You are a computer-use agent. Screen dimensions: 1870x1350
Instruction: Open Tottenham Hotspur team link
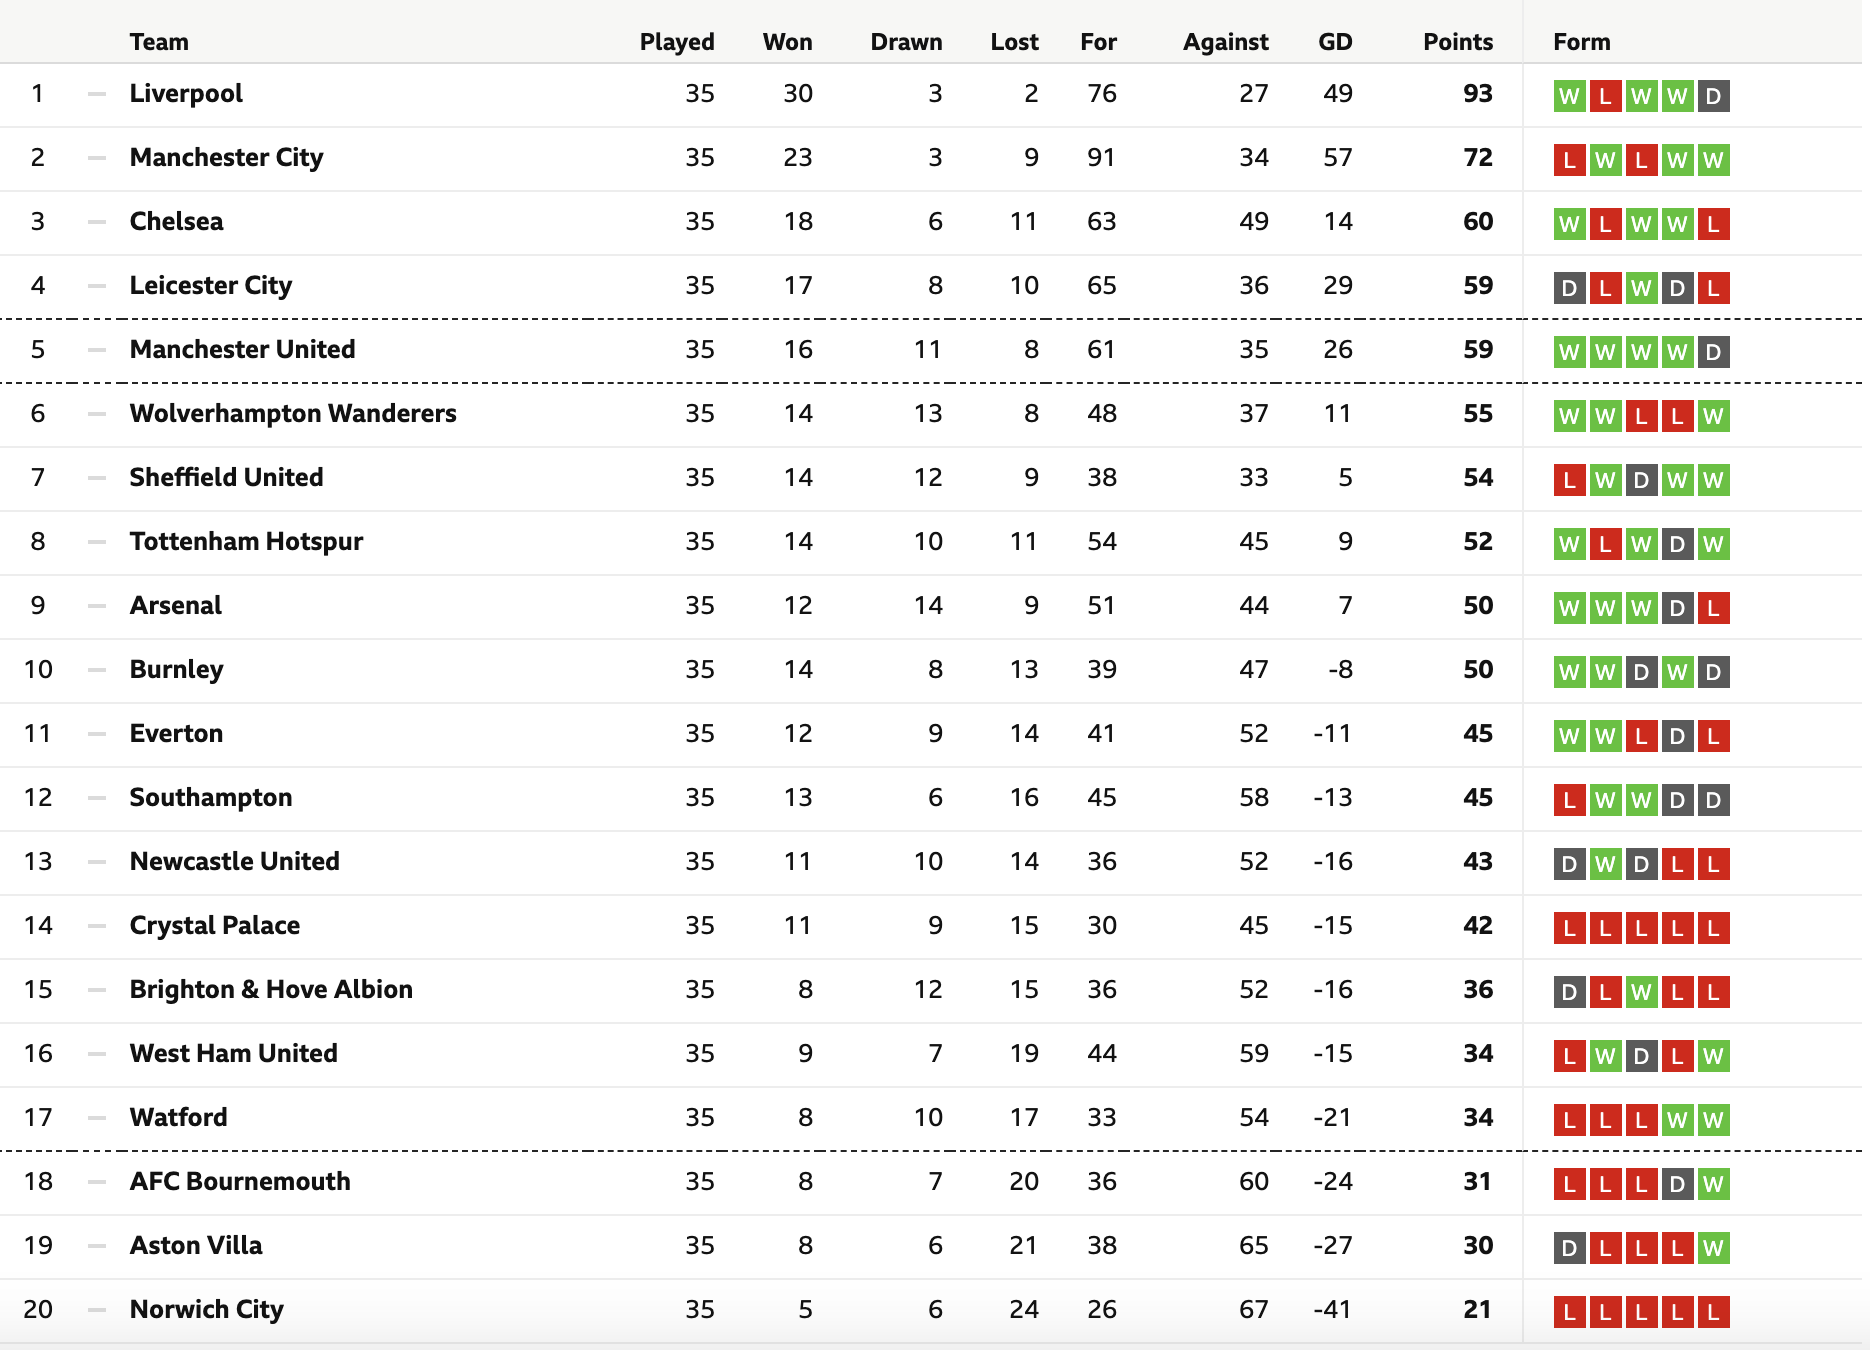[246, 542]
